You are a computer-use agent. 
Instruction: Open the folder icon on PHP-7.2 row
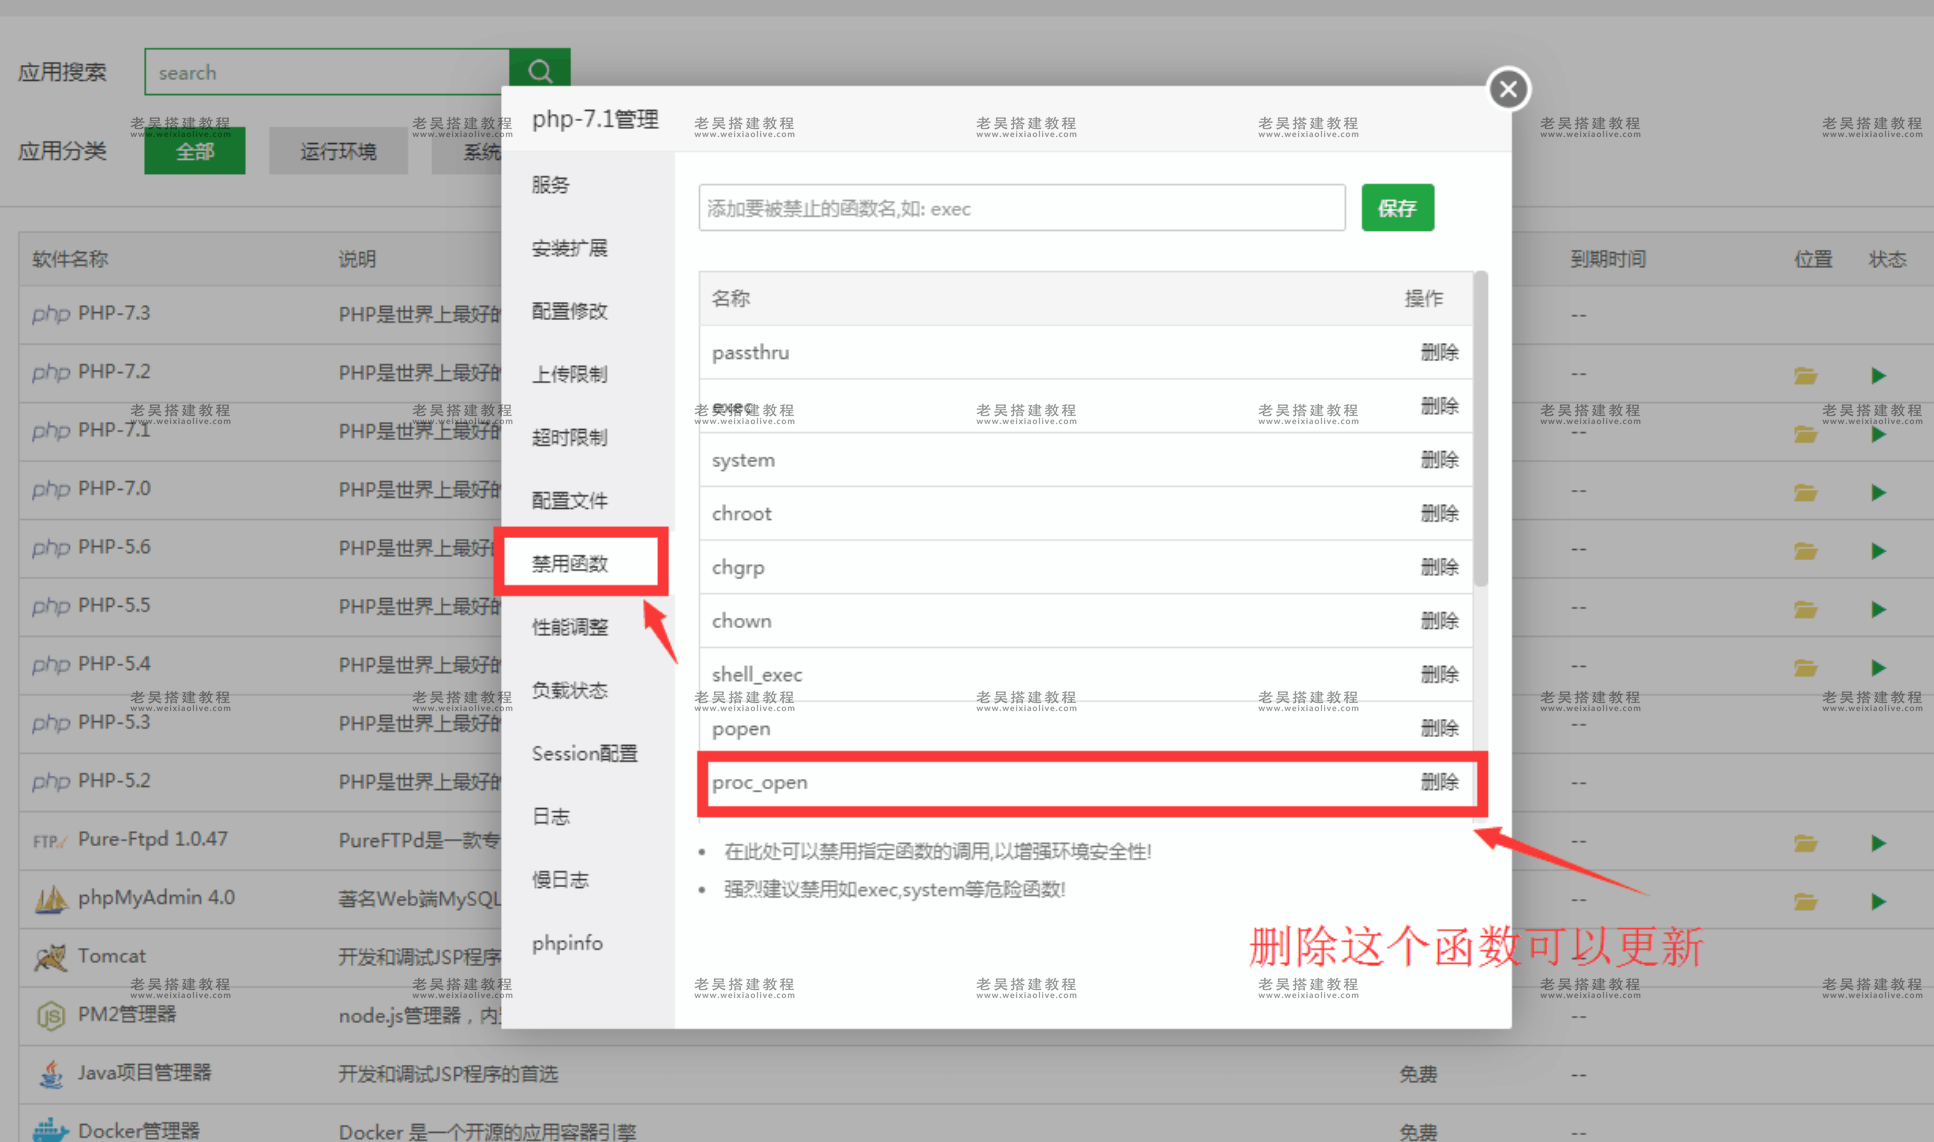click(1805, 375)
